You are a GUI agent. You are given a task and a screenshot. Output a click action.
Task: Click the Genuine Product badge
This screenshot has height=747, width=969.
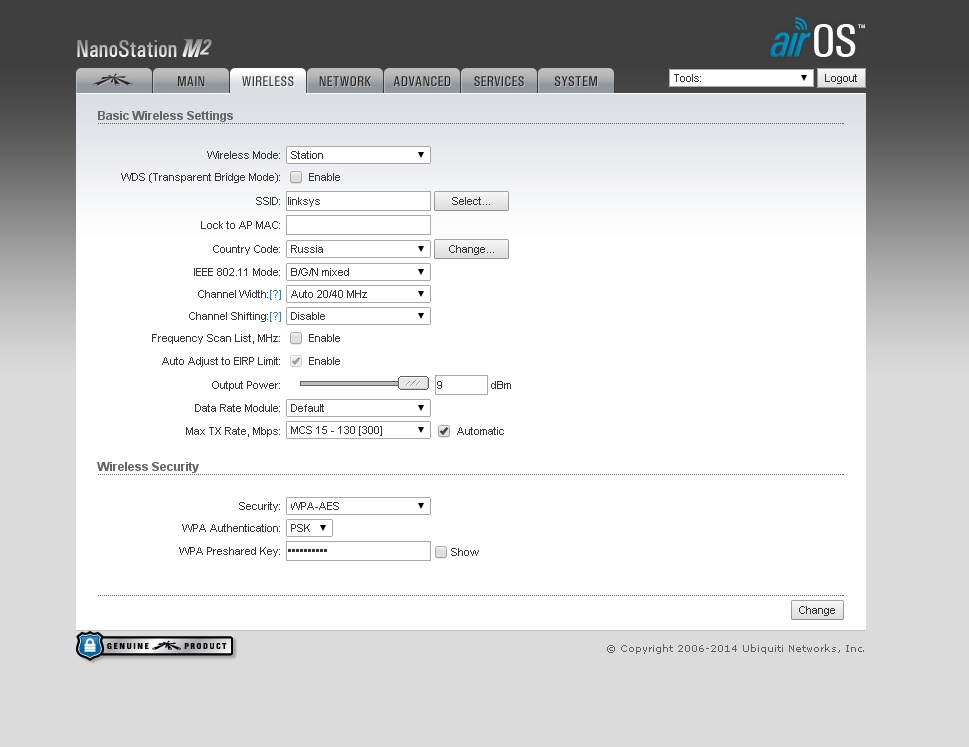(x=154, y=646)
